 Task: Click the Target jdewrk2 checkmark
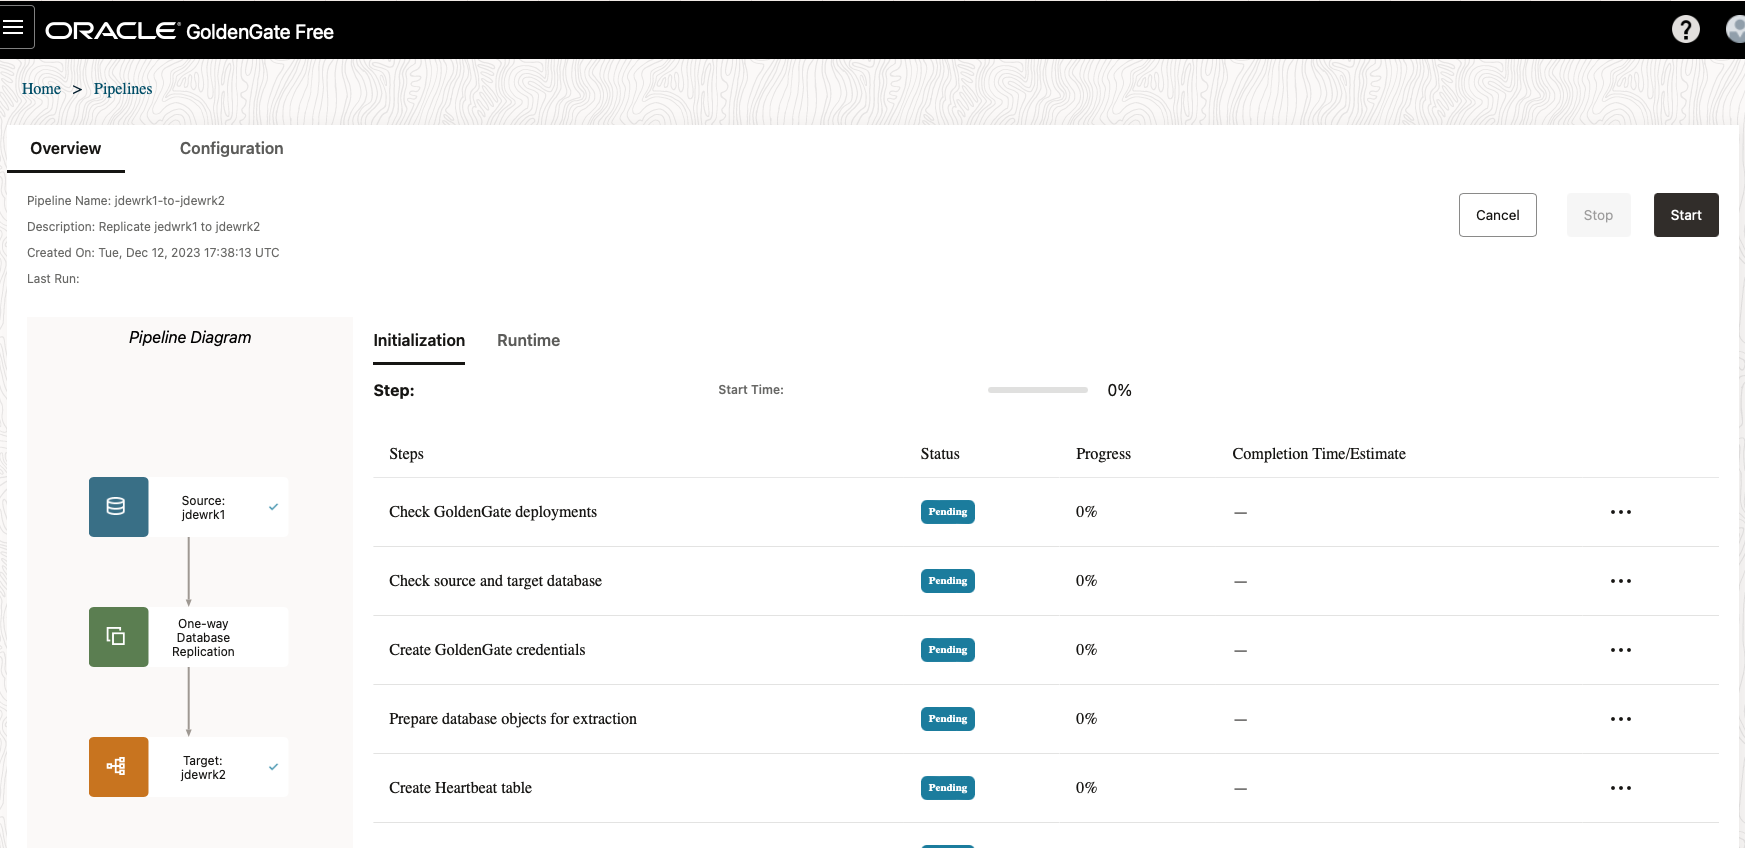[x=273, y=767]
